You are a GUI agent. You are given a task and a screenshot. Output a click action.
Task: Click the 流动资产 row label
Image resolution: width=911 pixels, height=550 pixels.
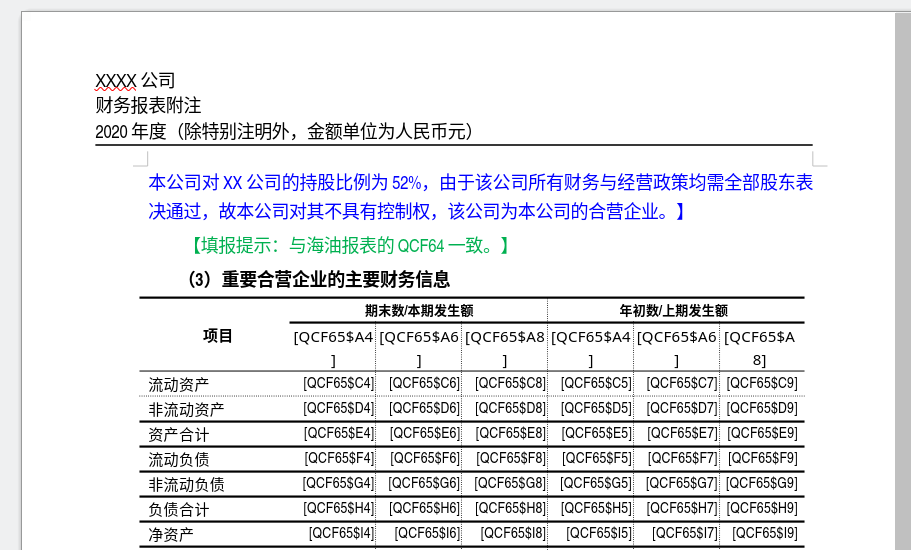pos(179,384)
